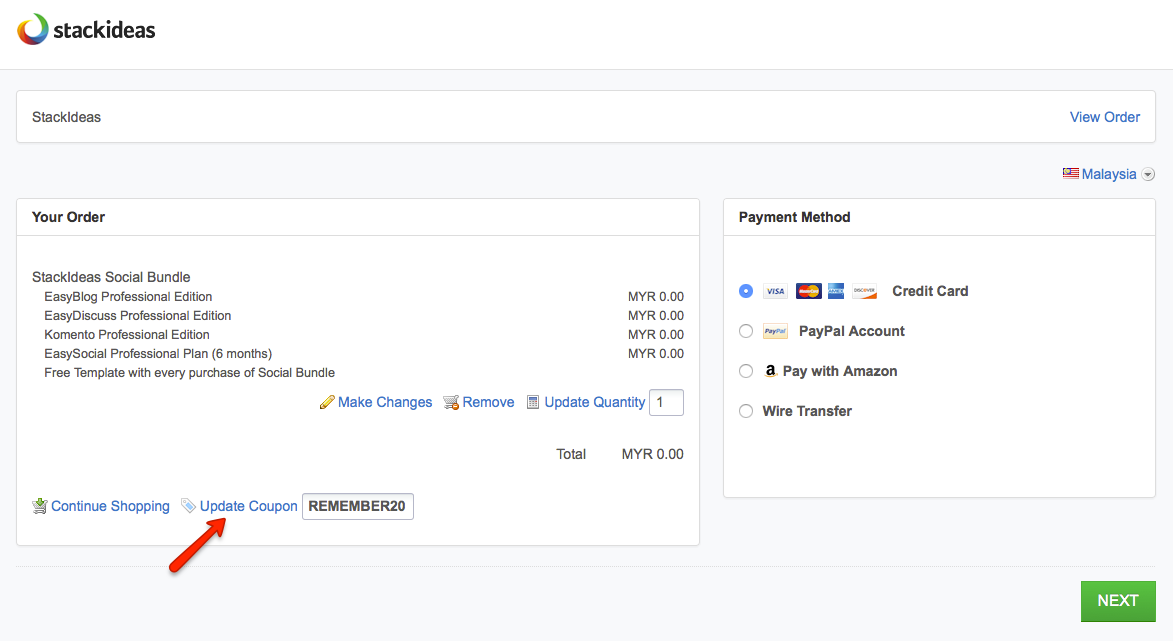This screenshot has height=641, width=1173.
Task: Click the PayPal logo icon
Action: click(x=775, y=331)
